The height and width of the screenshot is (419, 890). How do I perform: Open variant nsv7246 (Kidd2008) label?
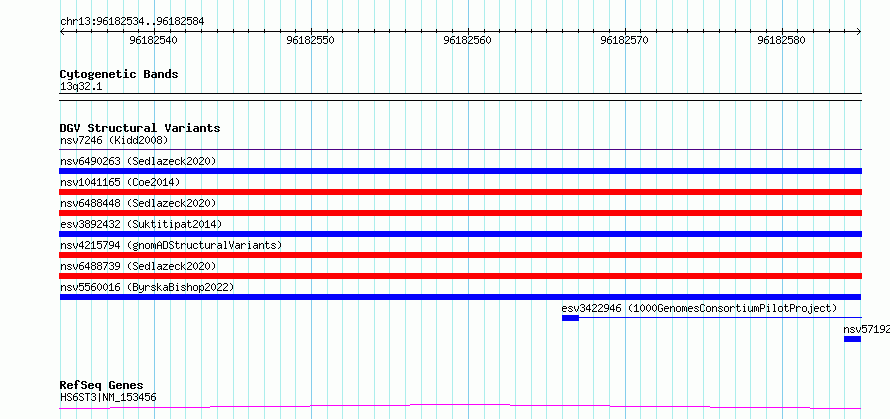(114, 140)
